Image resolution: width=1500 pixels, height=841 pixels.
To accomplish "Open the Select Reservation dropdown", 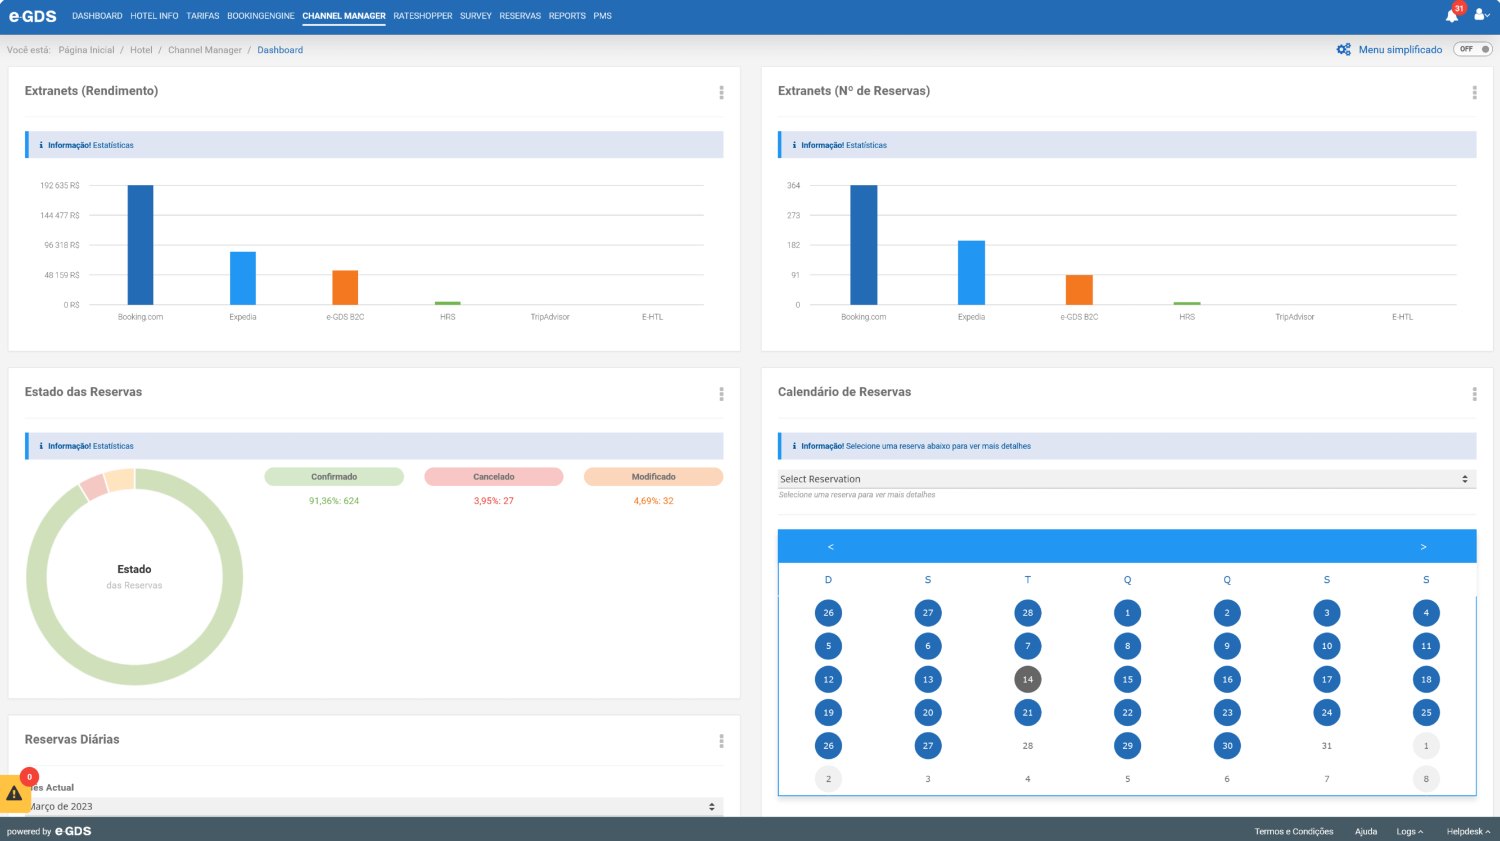I will pos(1126,479).
